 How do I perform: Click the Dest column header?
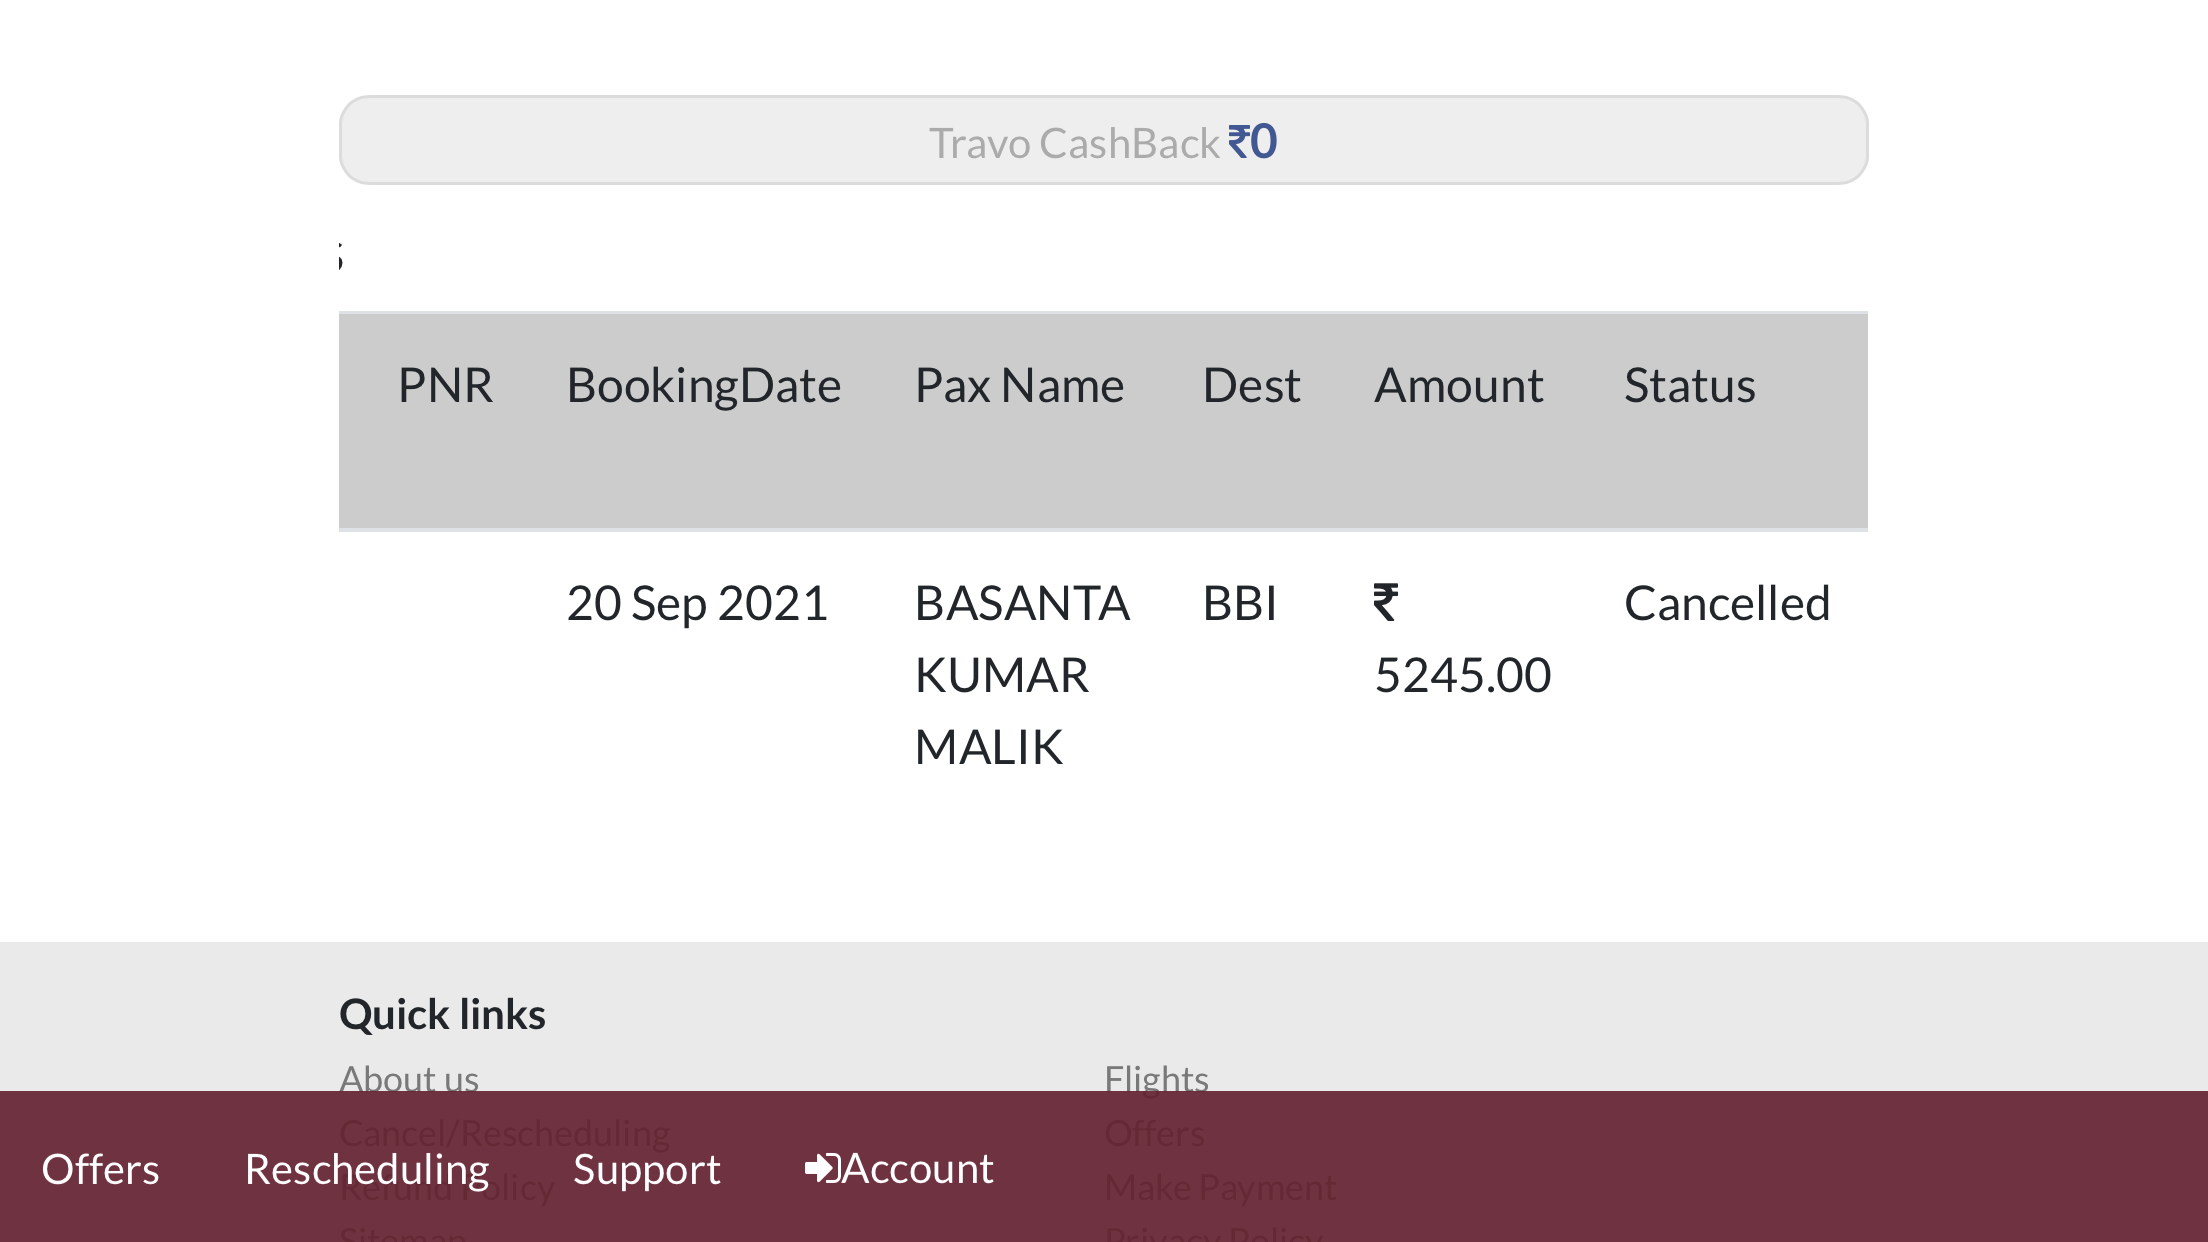click(x=1251, y=386)
